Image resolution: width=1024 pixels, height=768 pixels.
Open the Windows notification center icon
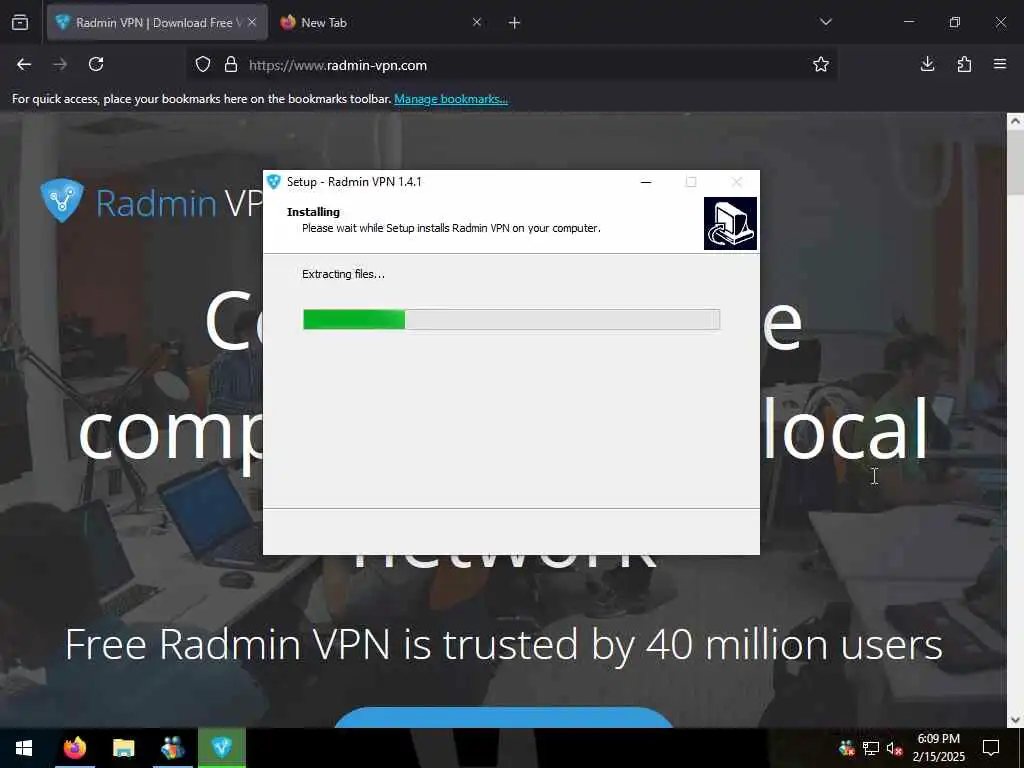pos(991,748)
